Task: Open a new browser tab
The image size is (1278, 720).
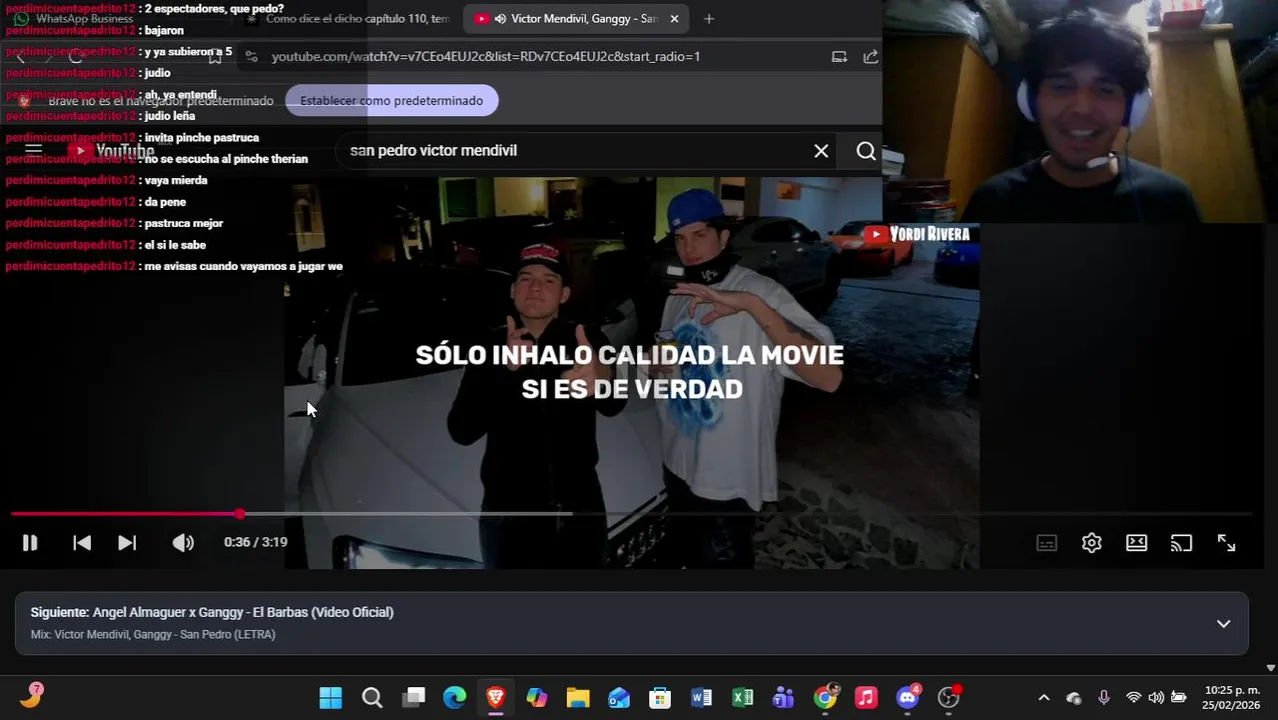Action: pyautogui.click(x=709, y=19)
